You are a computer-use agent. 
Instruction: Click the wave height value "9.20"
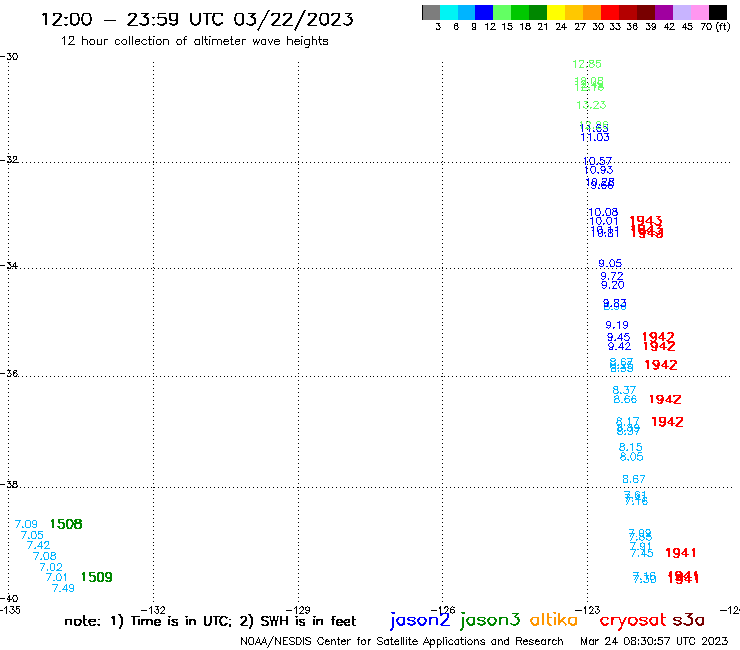click(x=613, y=285)
